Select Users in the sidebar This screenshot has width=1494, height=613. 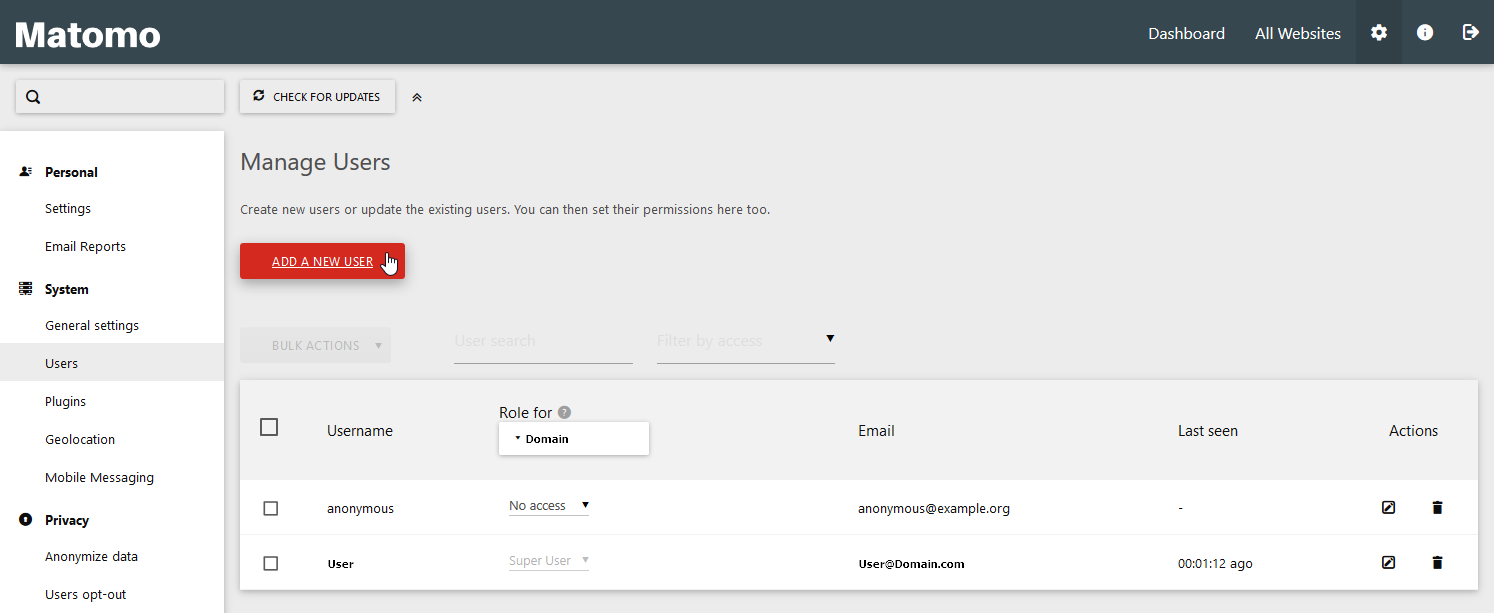[112, 363]
